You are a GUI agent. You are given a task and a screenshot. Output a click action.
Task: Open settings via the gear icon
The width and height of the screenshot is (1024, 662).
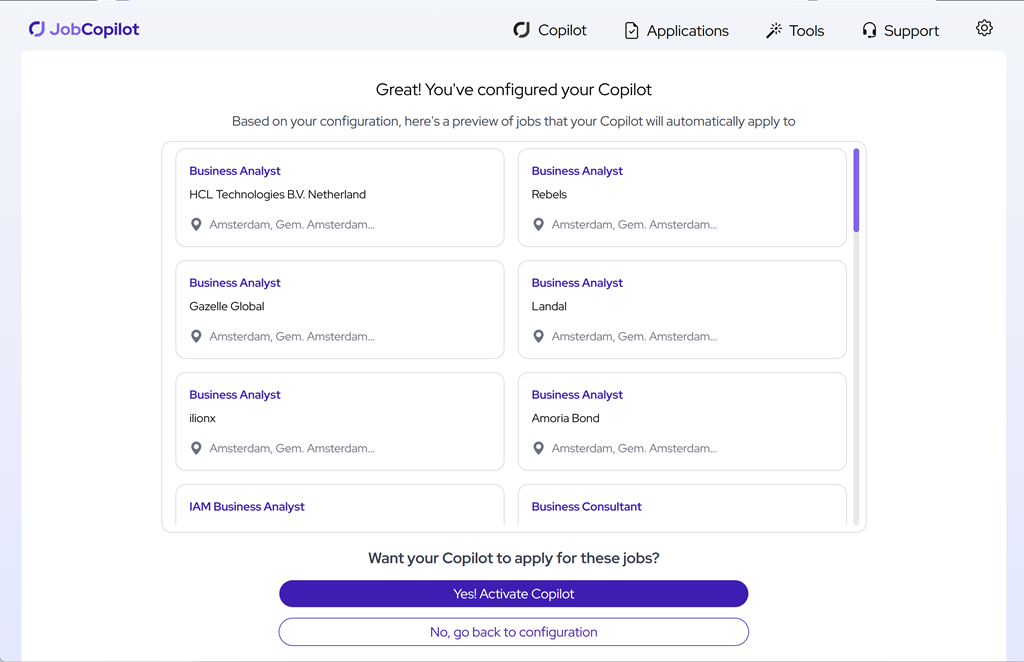pos(984,28)
